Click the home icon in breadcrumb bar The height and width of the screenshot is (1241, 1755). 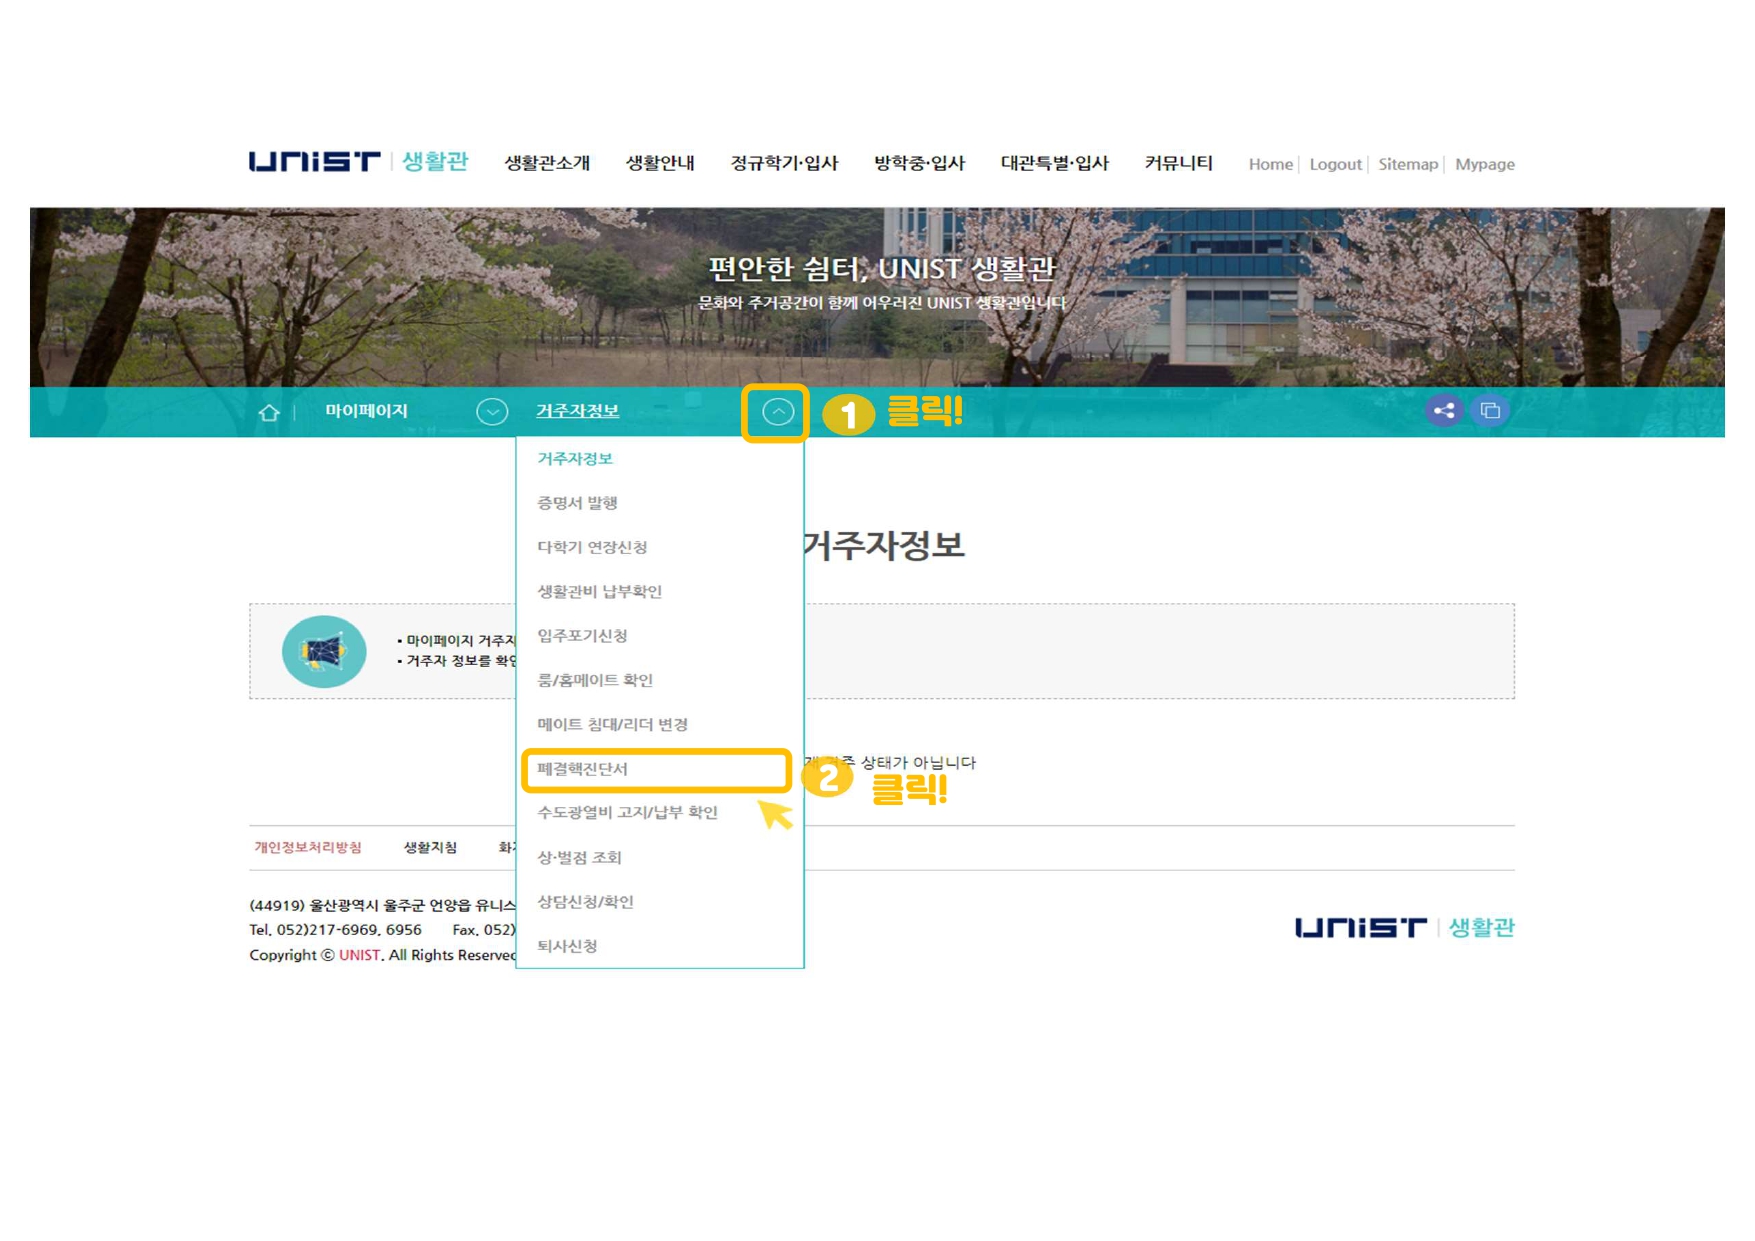coord(268,412)
